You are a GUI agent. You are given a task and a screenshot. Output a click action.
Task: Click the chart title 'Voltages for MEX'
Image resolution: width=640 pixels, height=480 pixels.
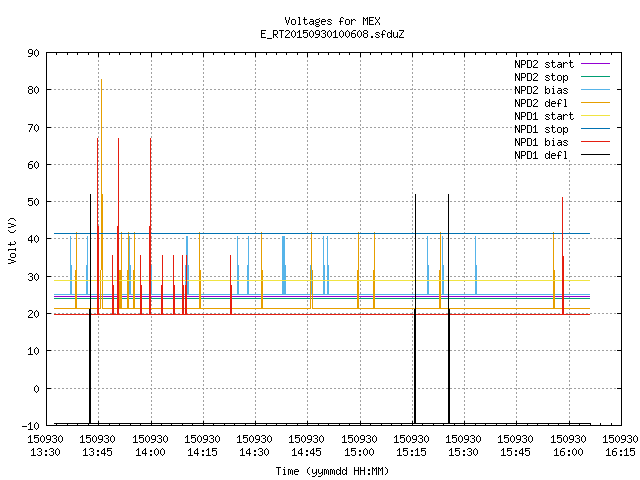[332, 21]
